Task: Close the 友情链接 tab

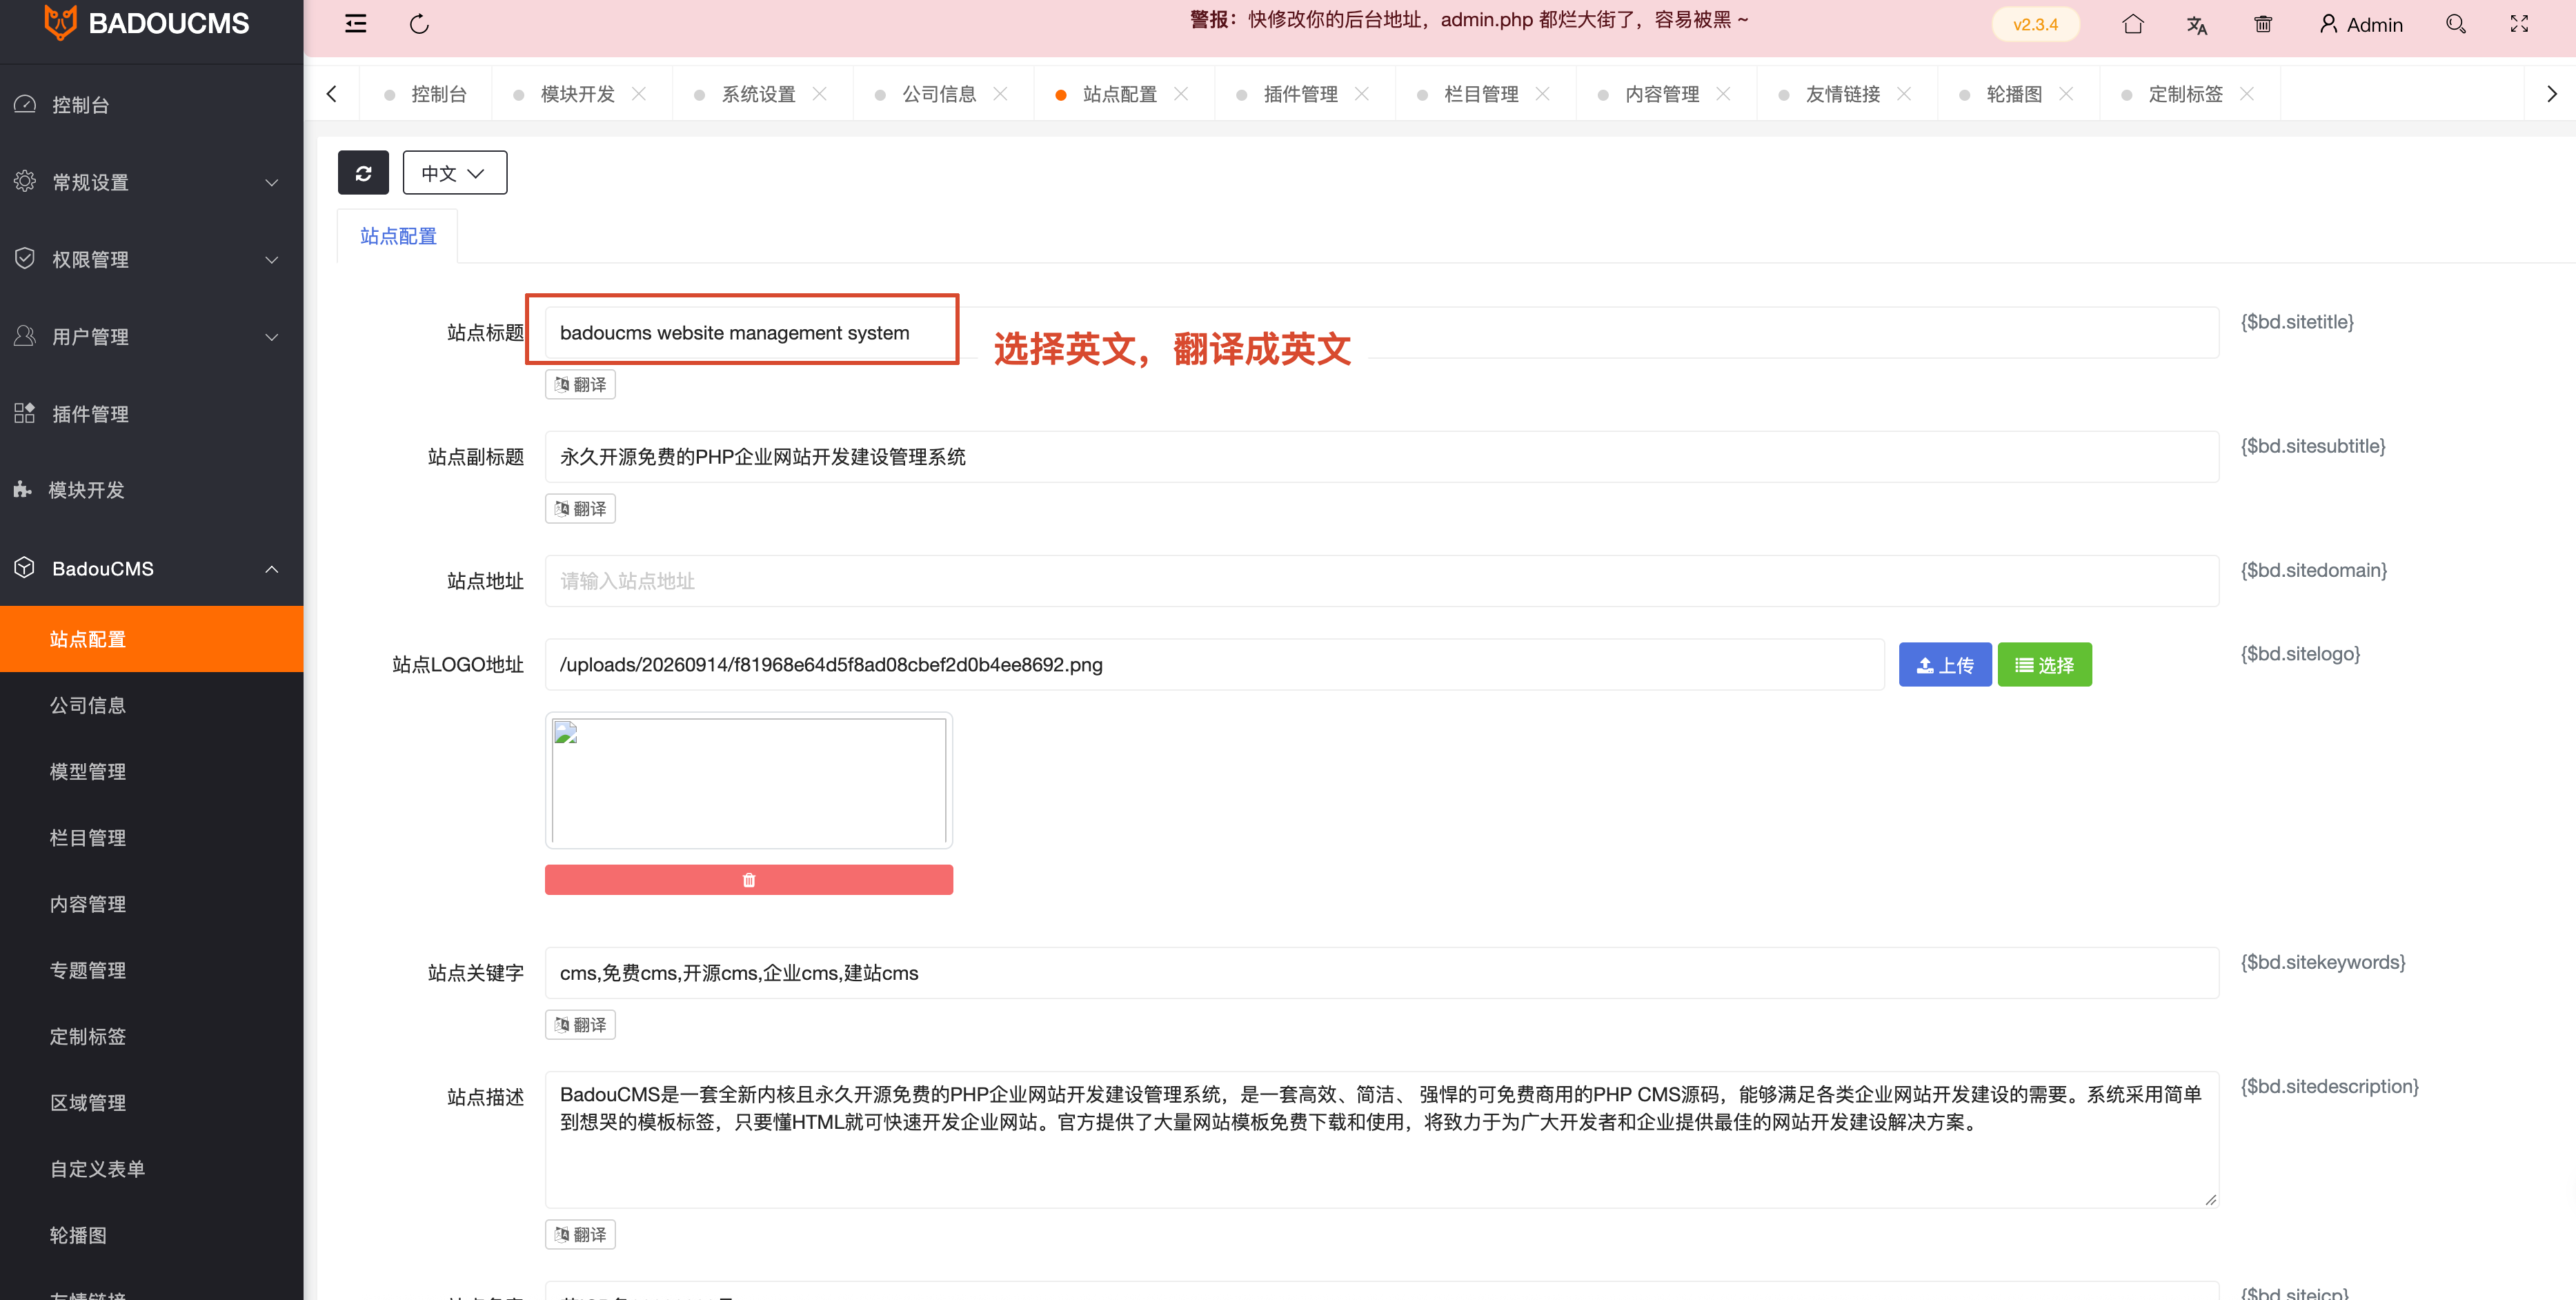Action: [x=1904, y=93]
